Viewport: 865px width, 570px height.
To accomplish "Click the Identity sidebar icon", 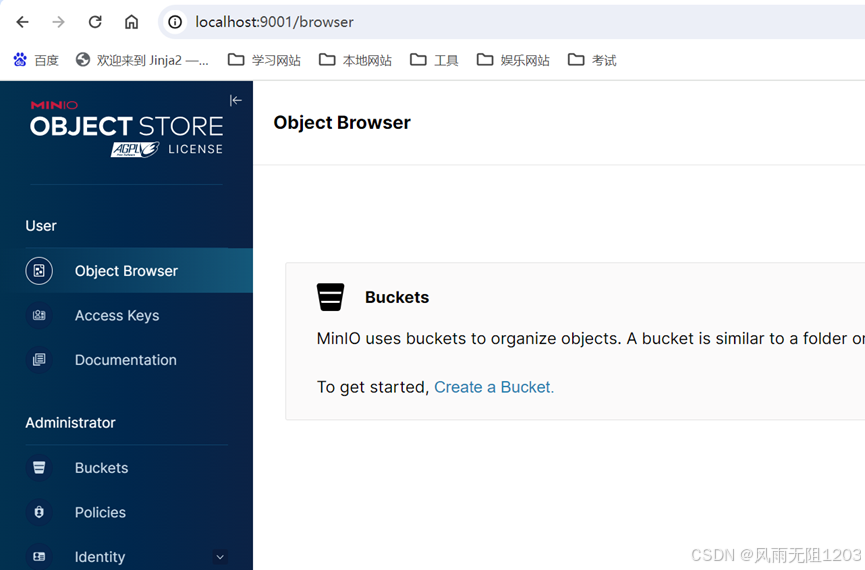I will click(39, 556).
